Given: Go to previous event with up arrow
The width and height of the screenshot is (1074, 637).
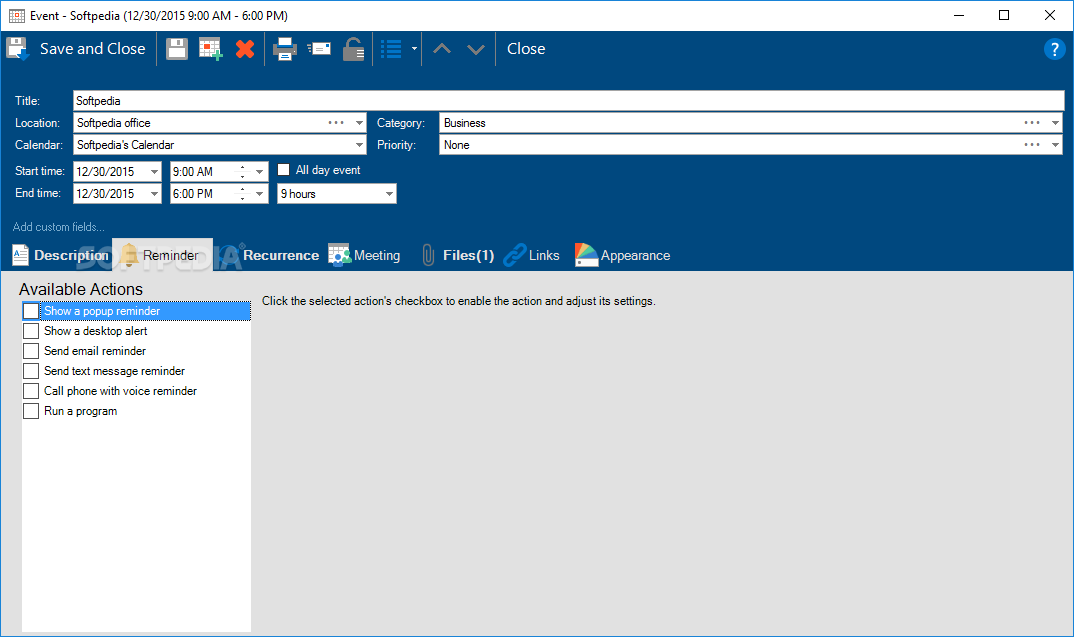Looking at the screenshot, I should tap(442, 49).
